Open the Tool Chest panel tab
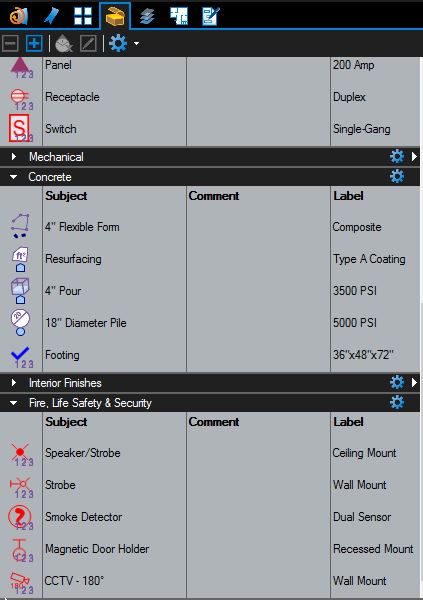This screenshot has width=423, height=600. point(115,16)
